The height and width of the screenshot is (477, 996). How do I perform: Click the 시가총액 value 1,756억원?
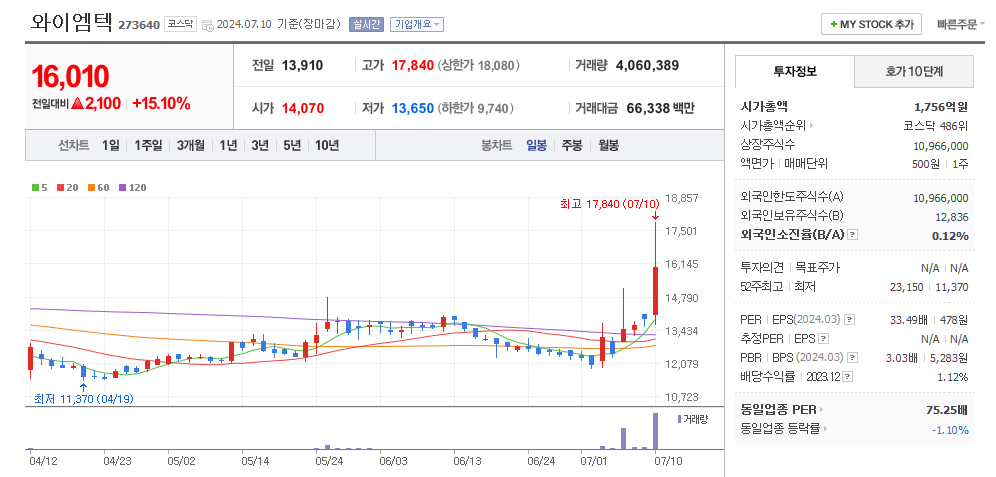(x=941, y=107)
